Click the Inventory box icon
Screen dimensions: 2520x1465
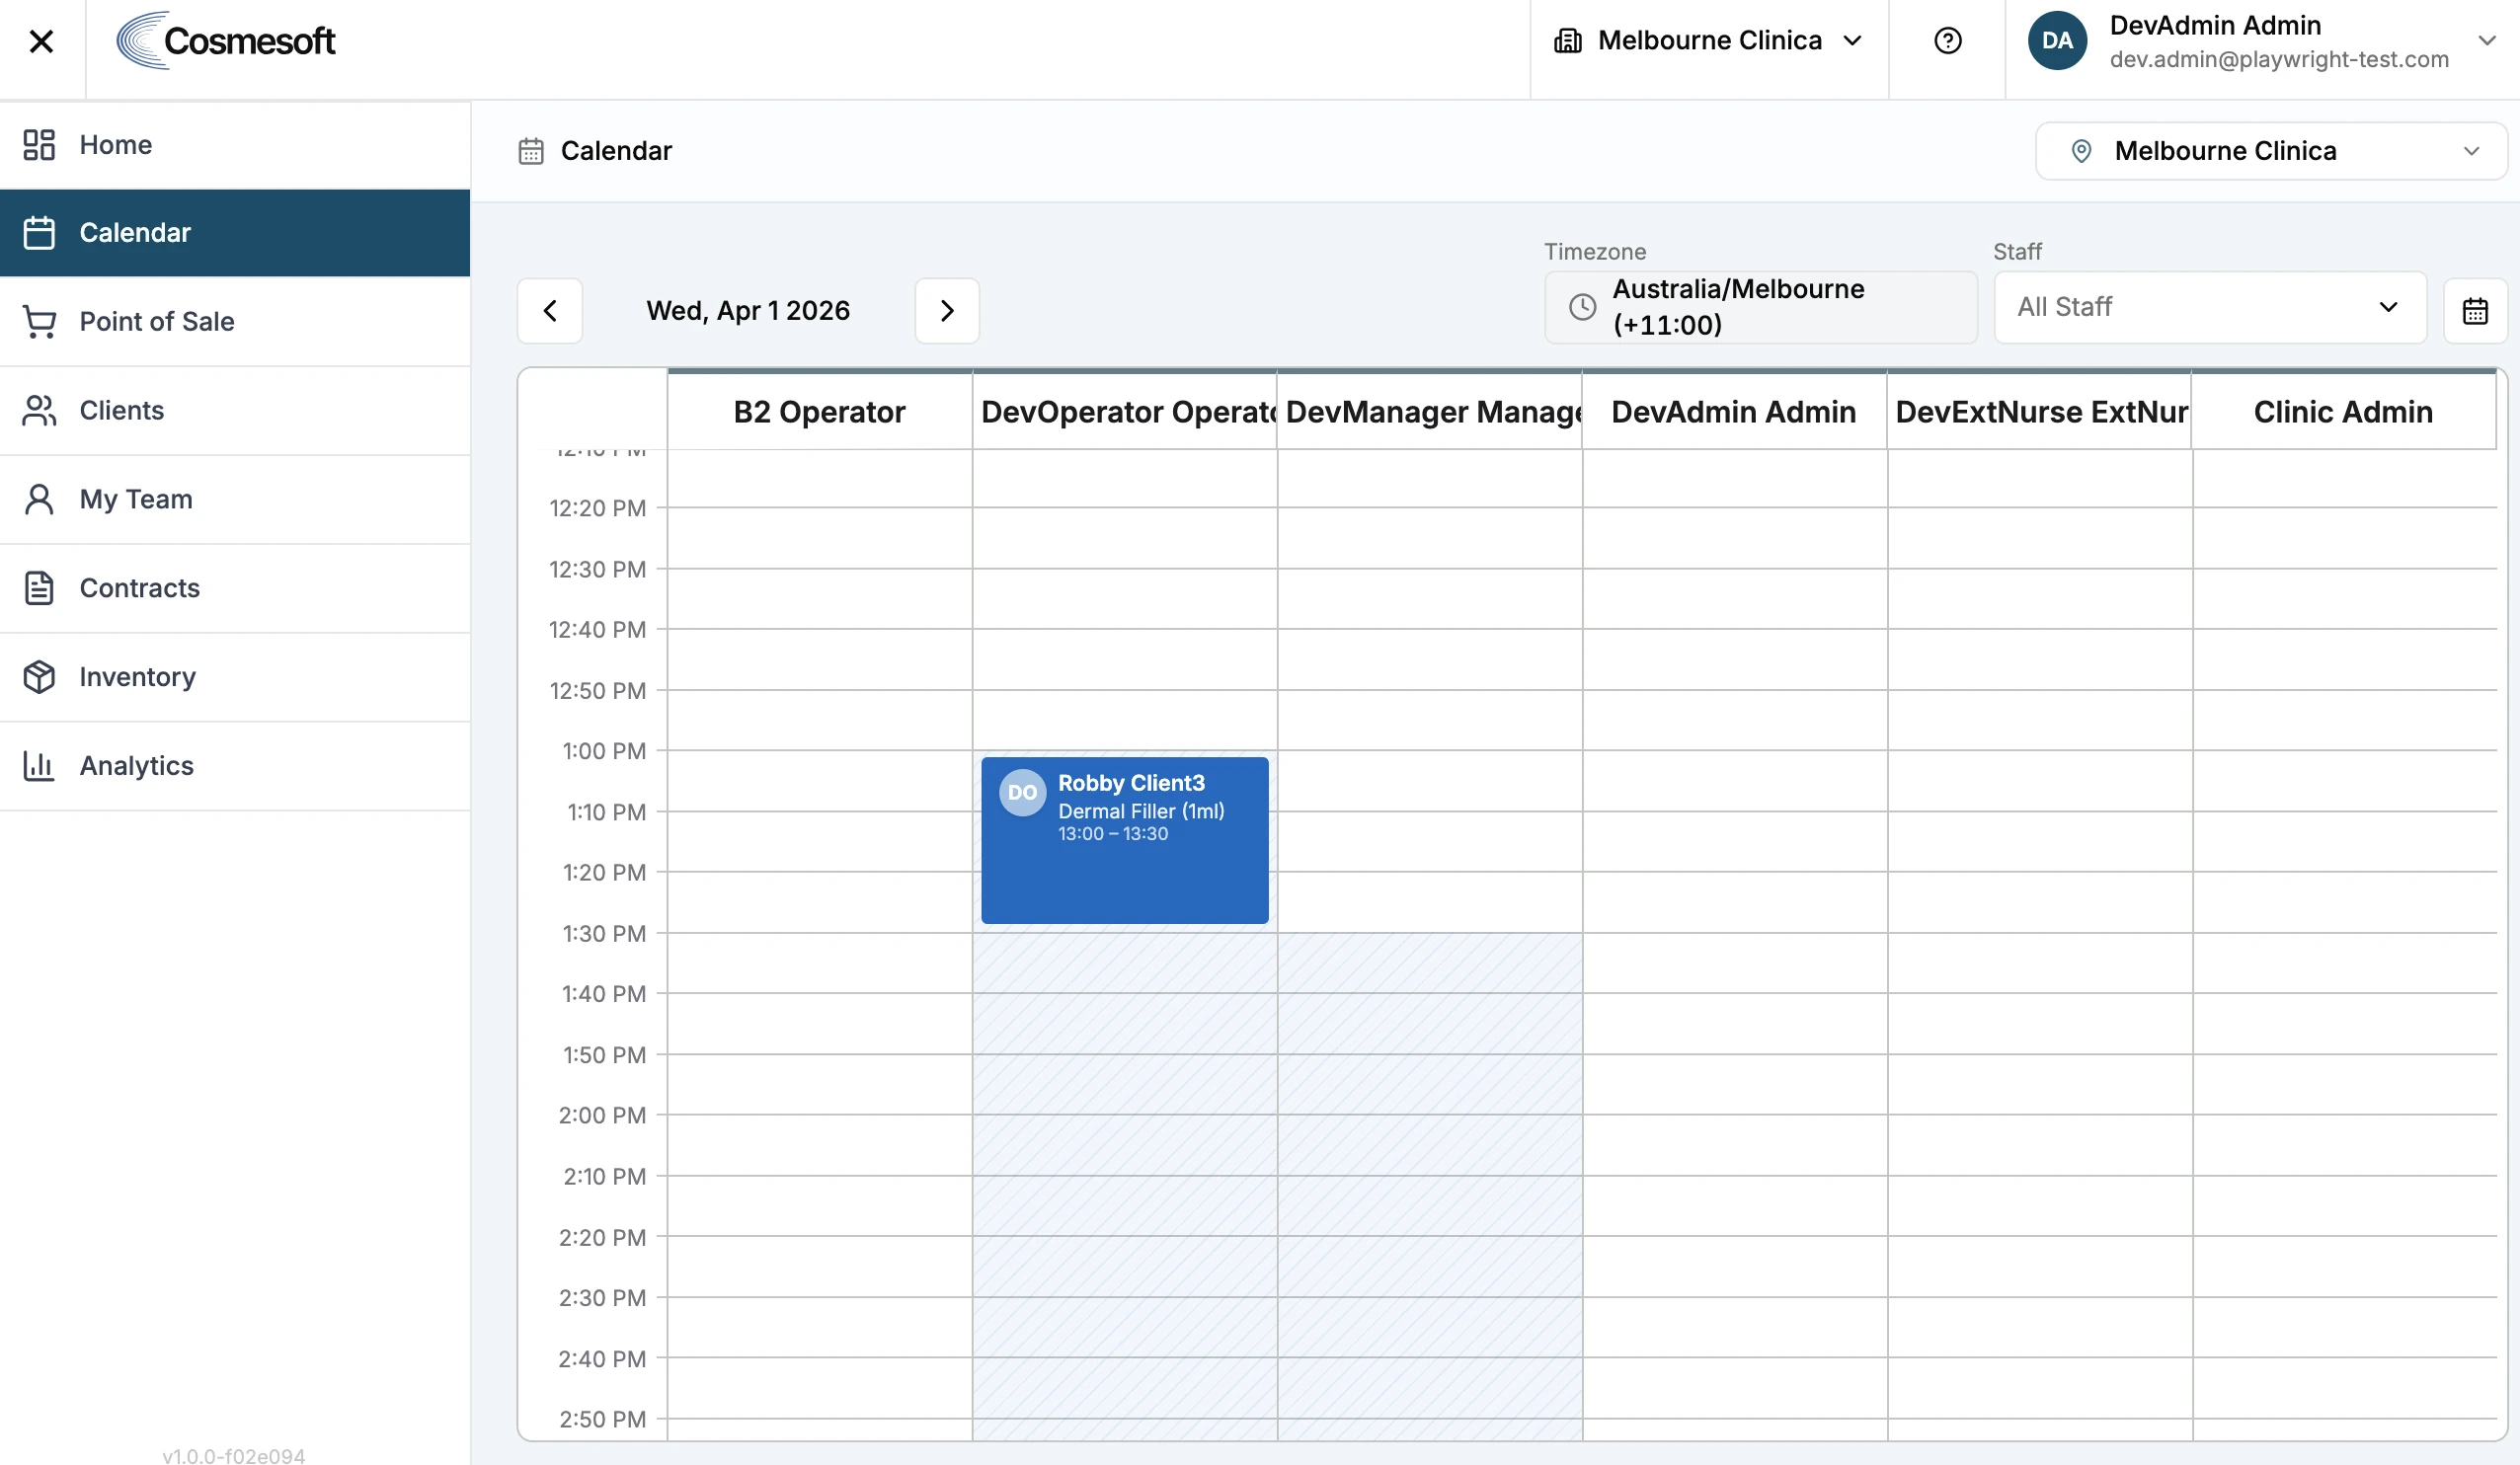tap(39, 677)
